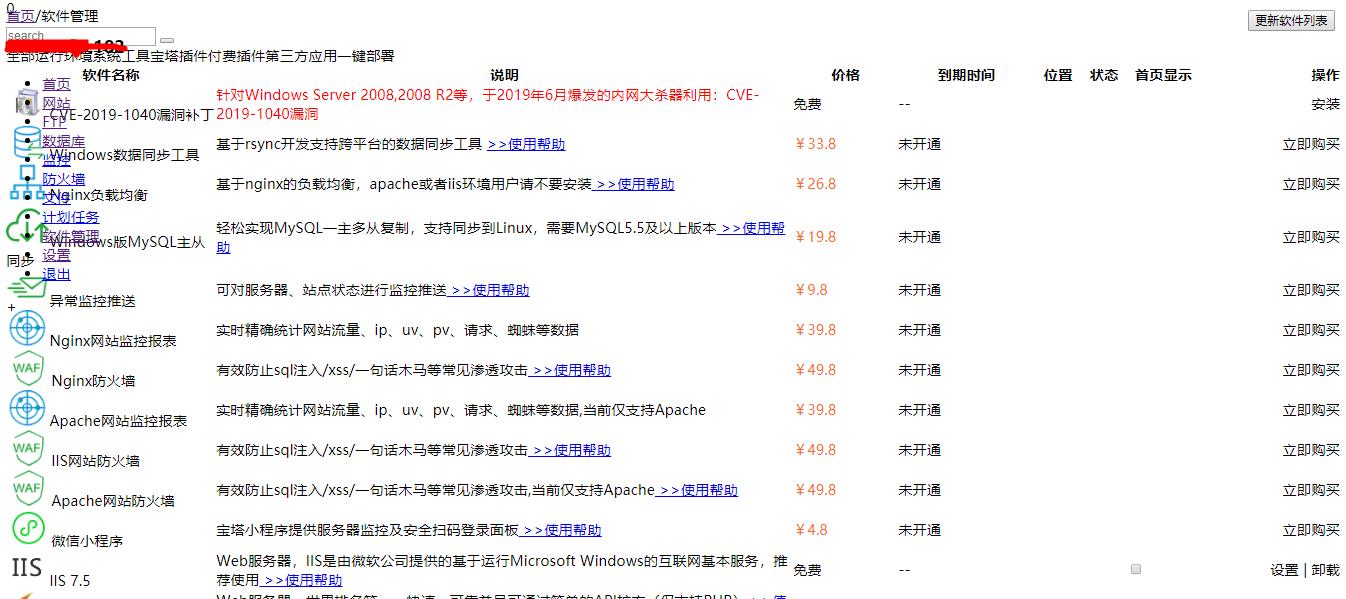
Task: Open 防火墙 in the sidebar menu
Action: click(63, 179)
